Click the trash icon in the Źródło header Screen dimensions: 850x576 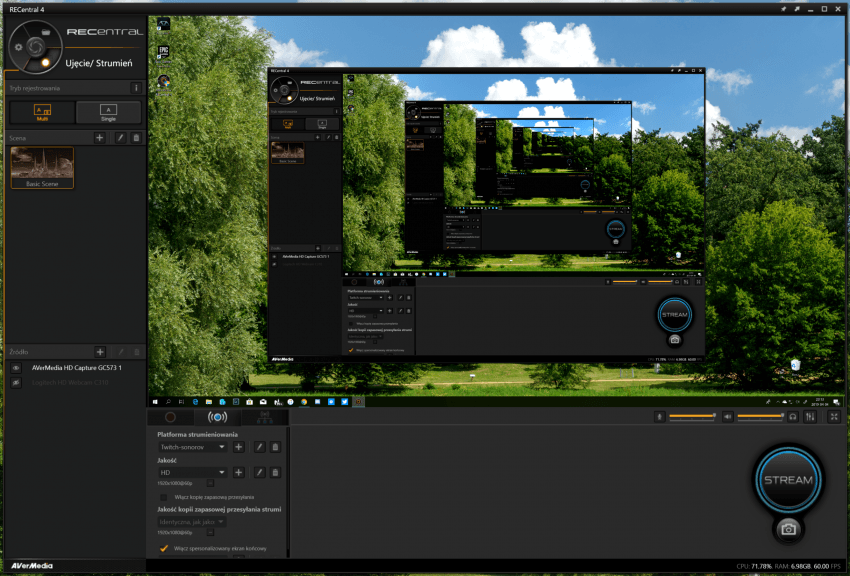[x=136, y=352]
